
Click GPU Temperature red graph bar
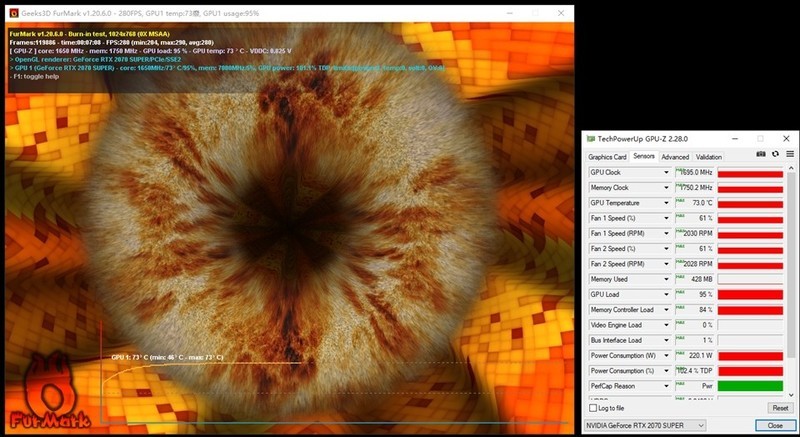coord(750,203)
